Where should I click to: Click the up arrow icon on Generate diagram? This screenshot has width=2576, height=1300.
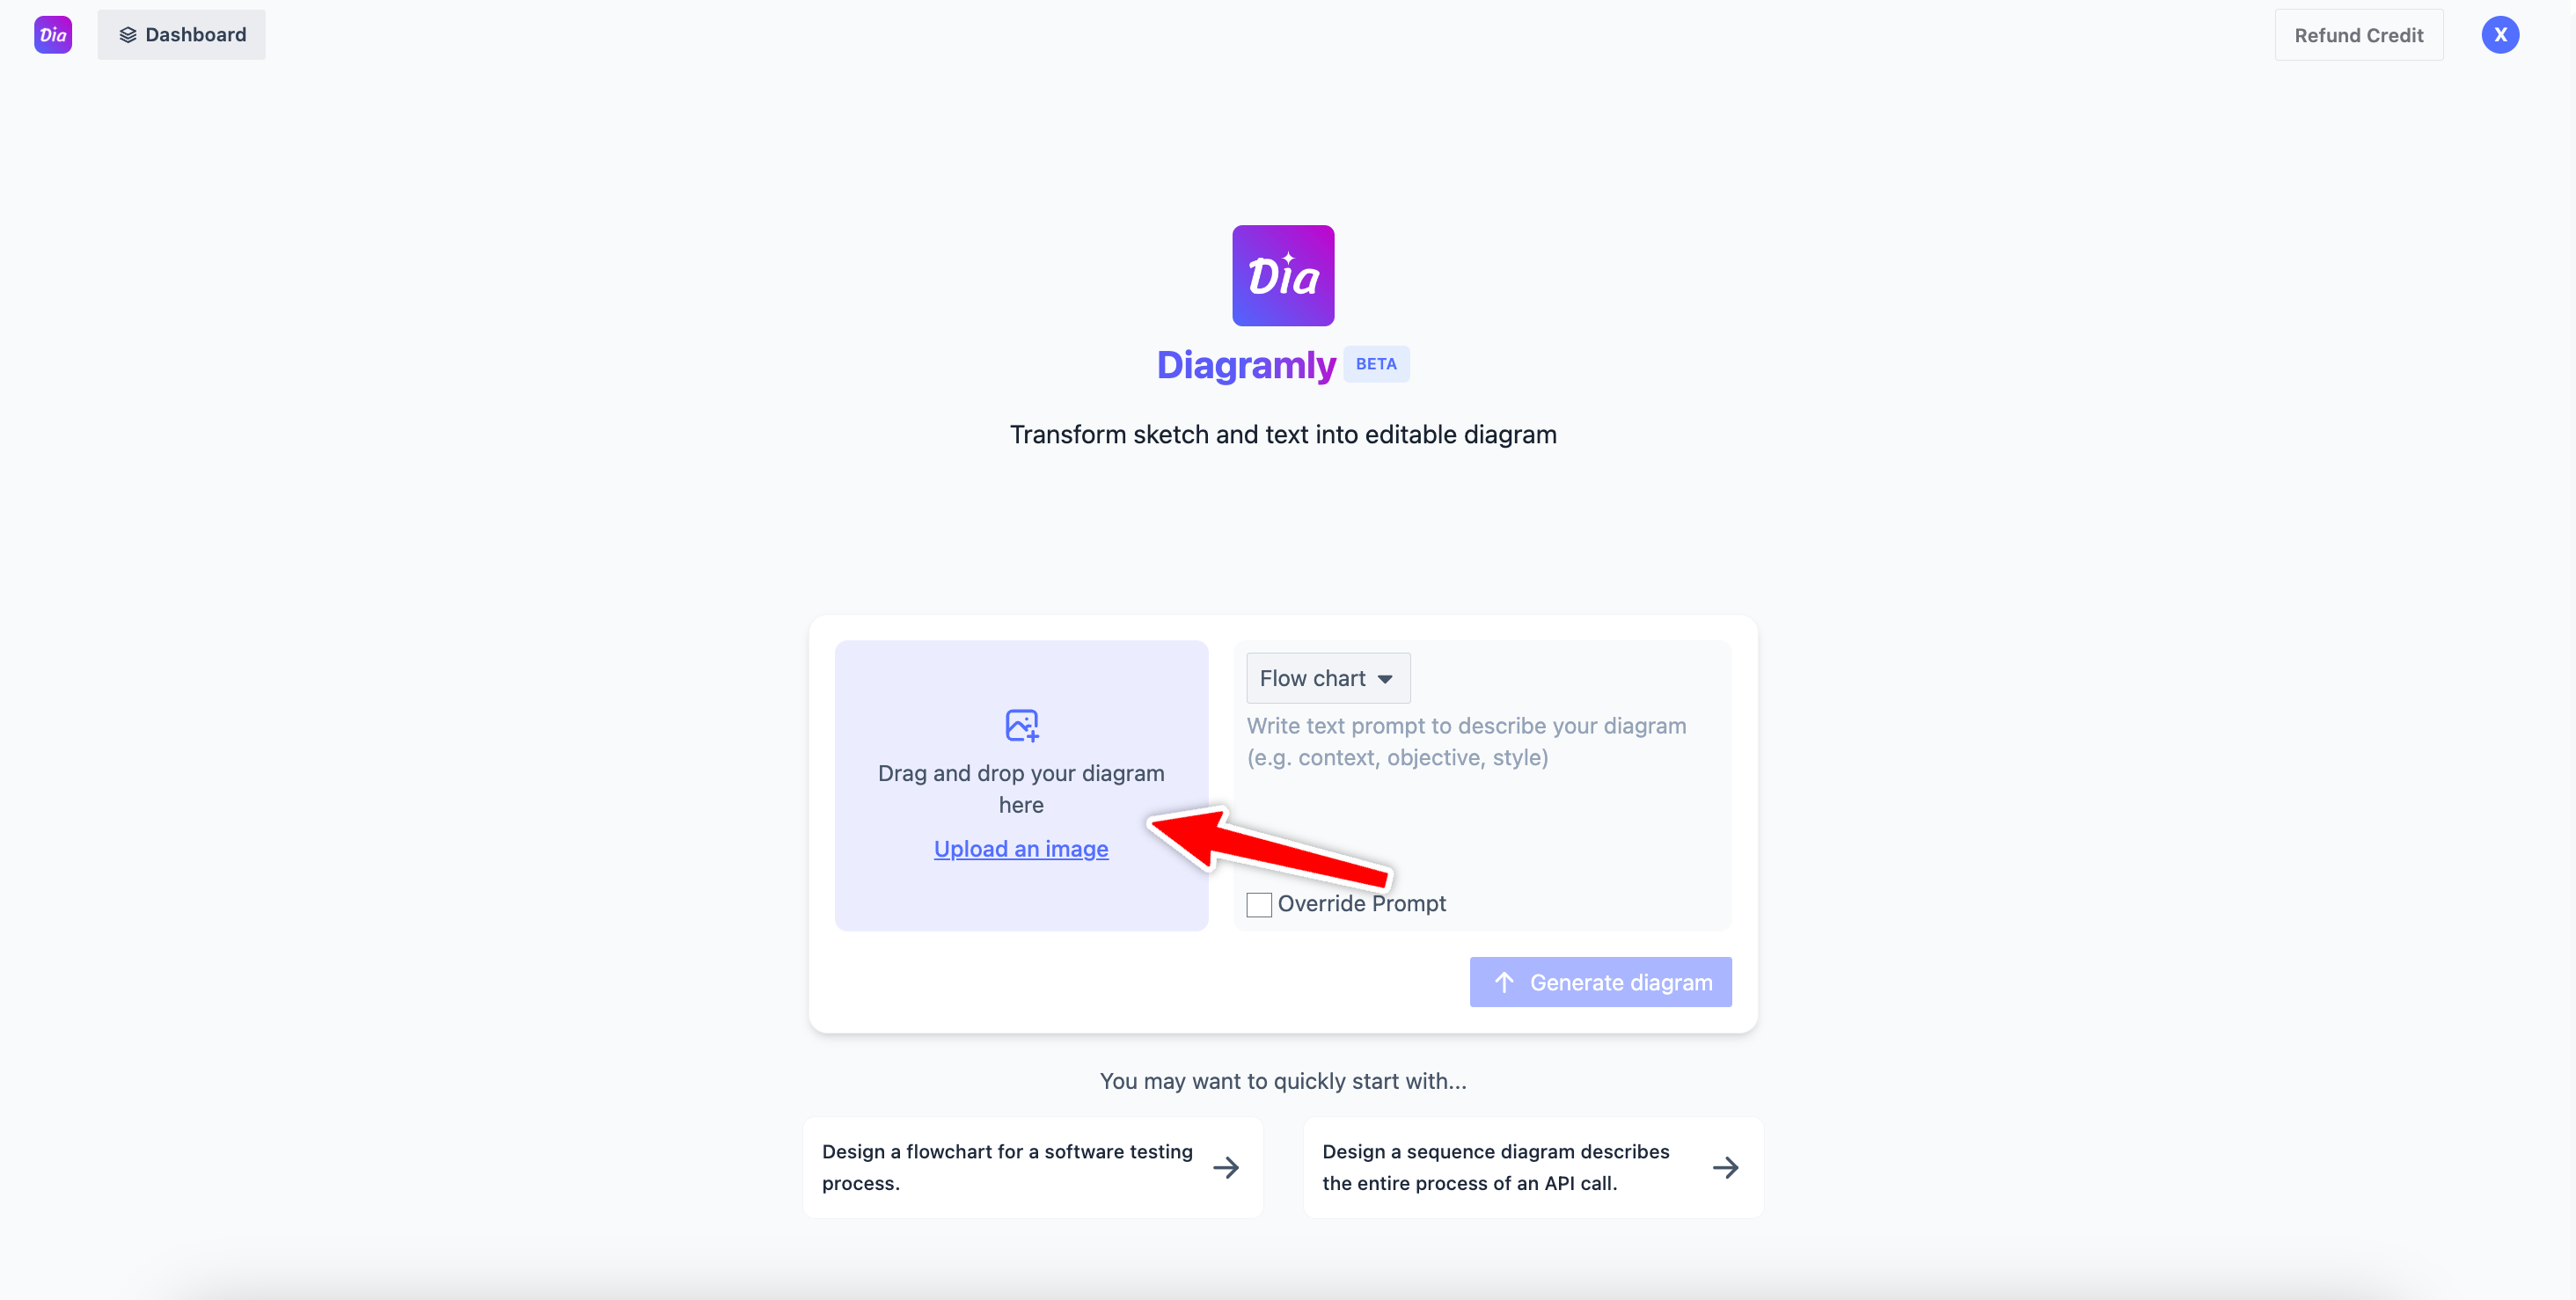coord(1504,982)
